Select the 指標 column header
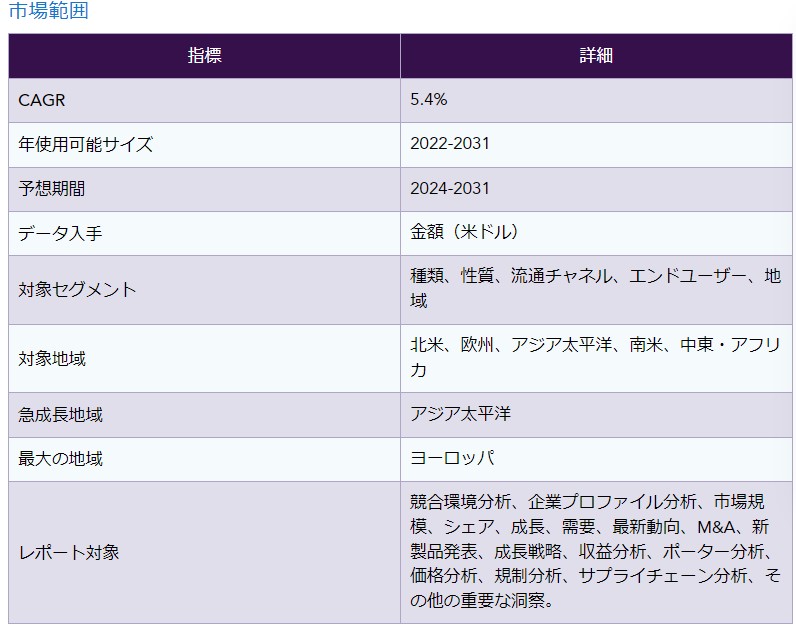The image size is (796, 625). pyautogui.click(x=204, y=56)
